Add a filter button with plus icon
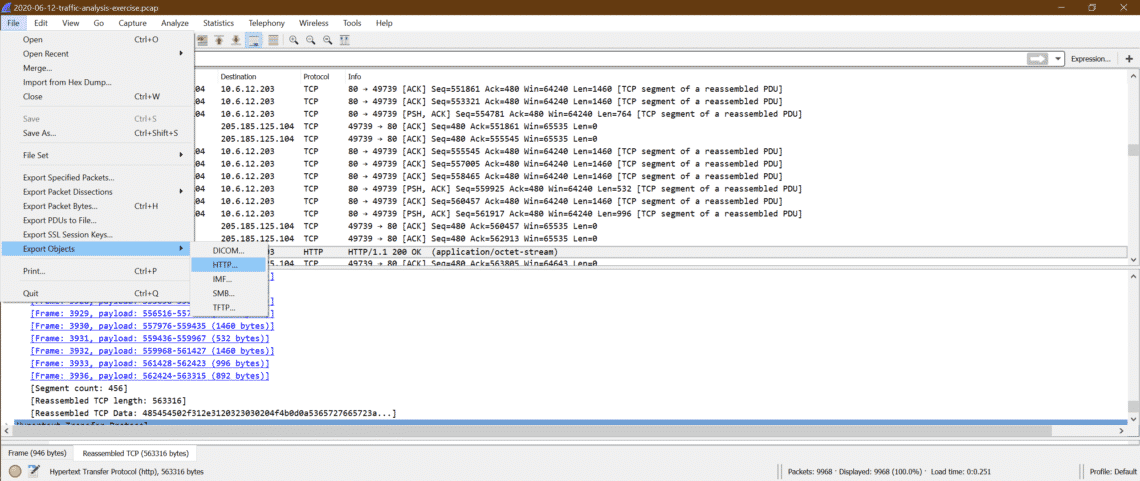Image resolution: width=1140 pixels, height=481 pixels. [x=1129, y=59]
